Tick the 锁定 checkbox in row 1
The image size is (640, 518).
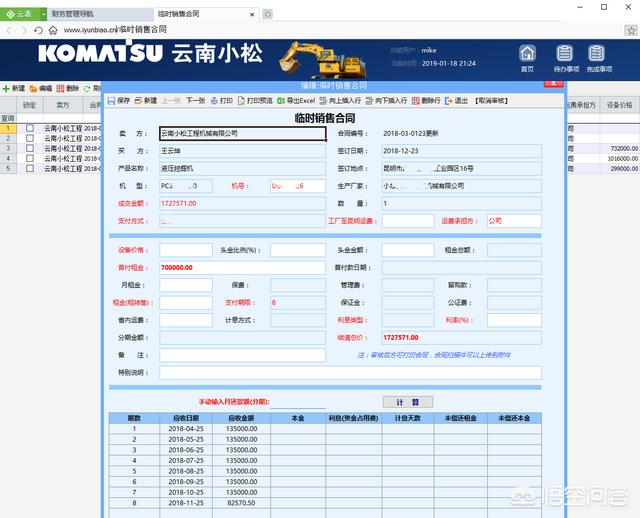point(29,128)
